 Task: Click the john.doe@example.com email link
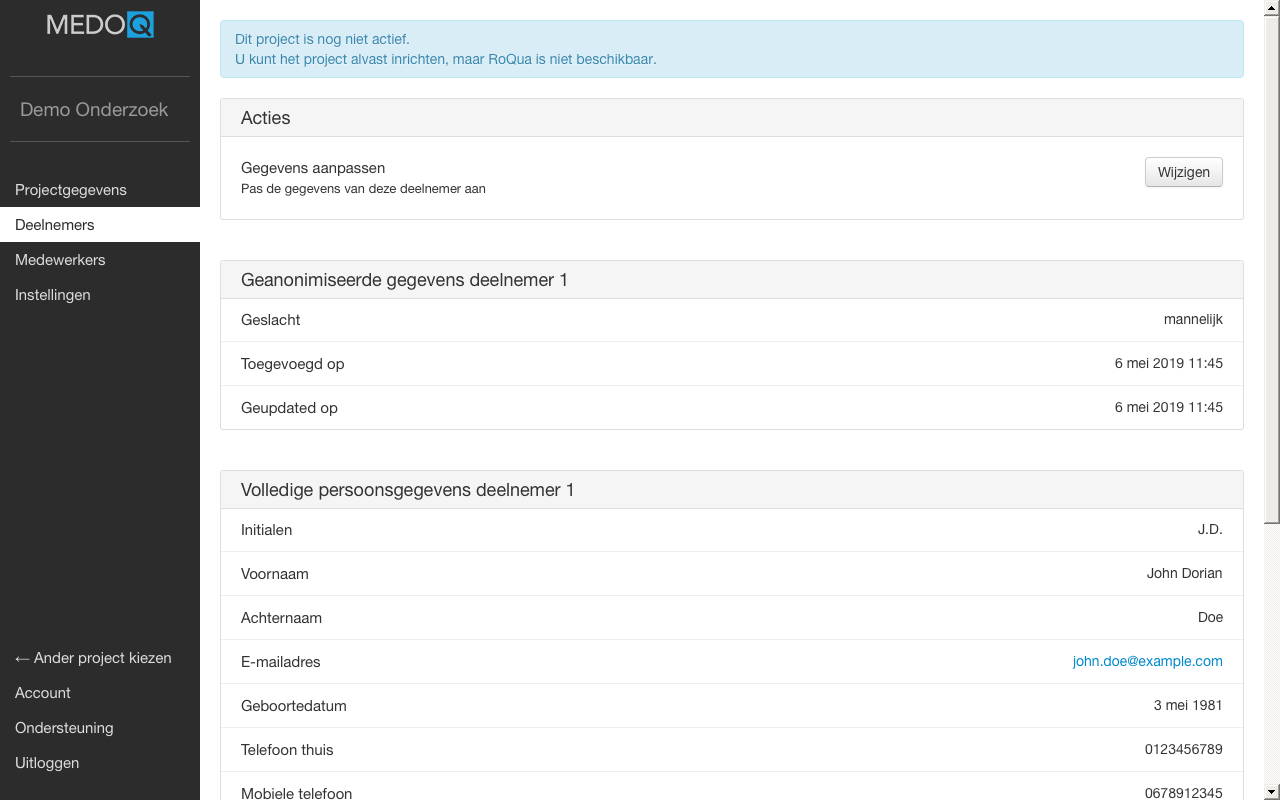point(1147,661)
